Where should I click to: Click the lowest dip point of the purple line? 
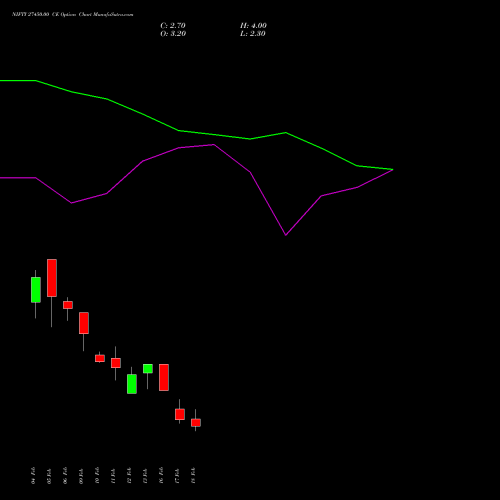coord(286,235)
